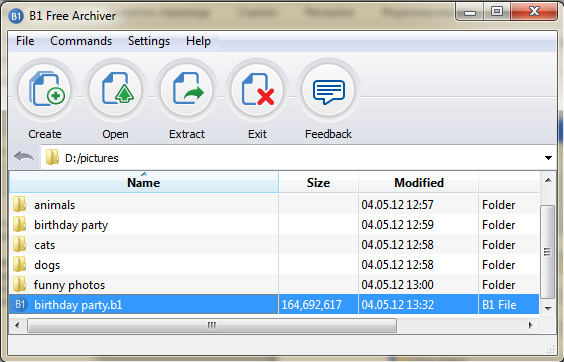Image resolution: width=564 pixels, height=362 pixels.
Task: Click the horizontal scrollbar thumb
Action: (x=212, y=325)
